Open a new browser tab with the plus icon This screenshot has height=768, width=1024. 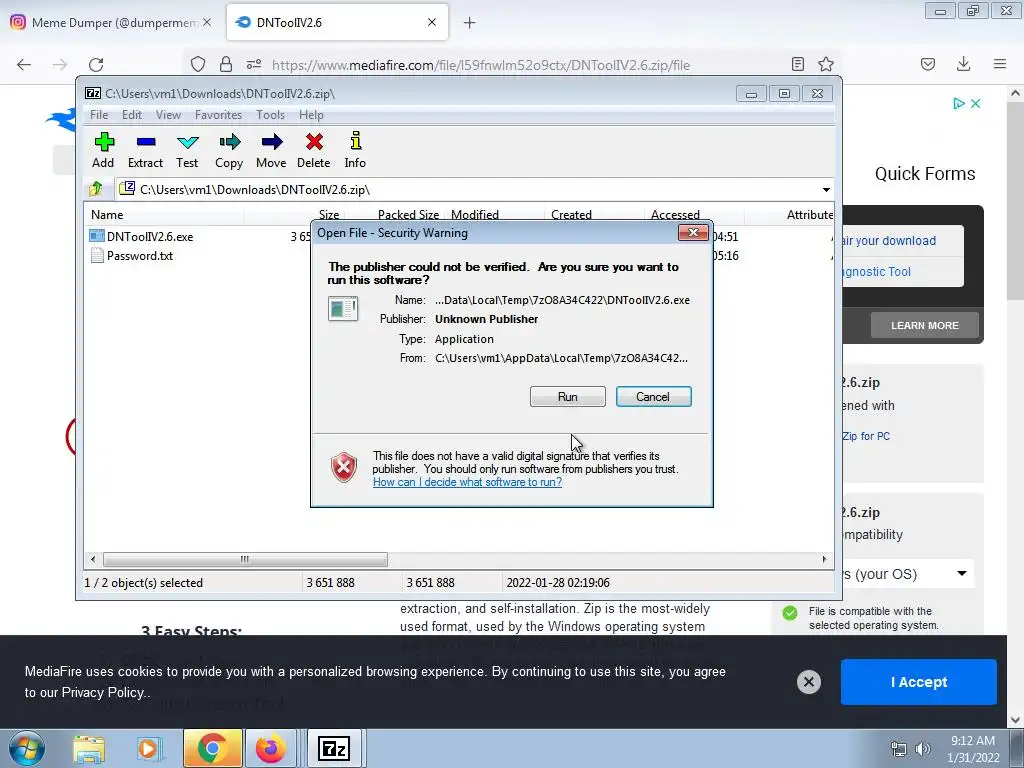click(469, 23)
